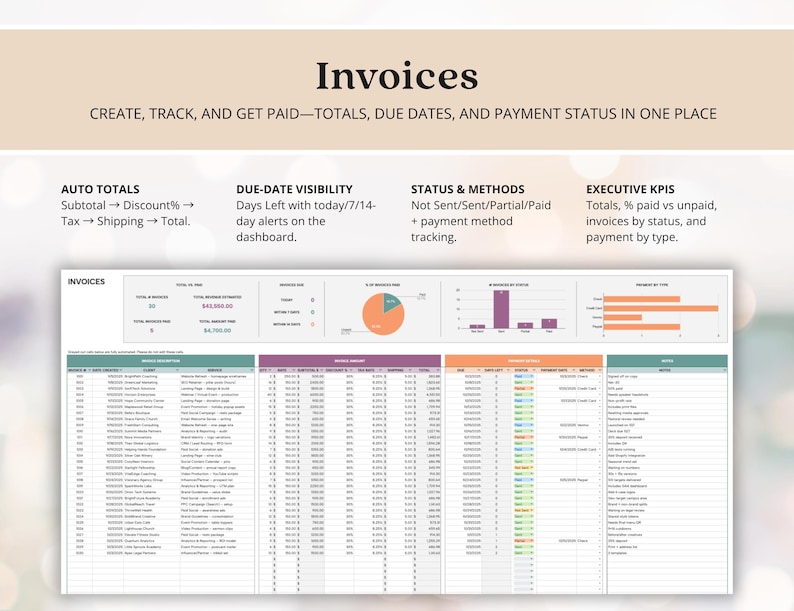Open the INVOICE # column filter arrow
Viewport: 794px width, 611px height.
90,370
